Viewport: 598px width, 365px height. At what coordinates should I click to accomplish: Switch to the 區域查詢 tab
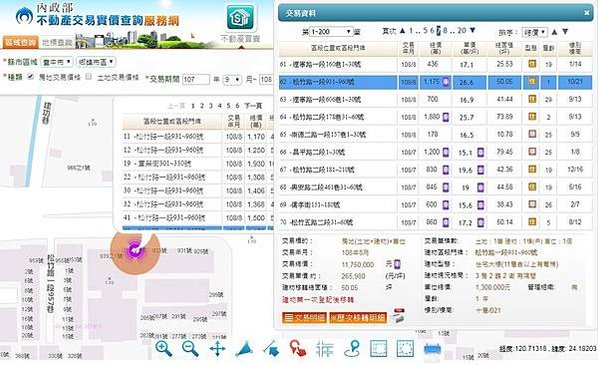click(x=21, y=42)
